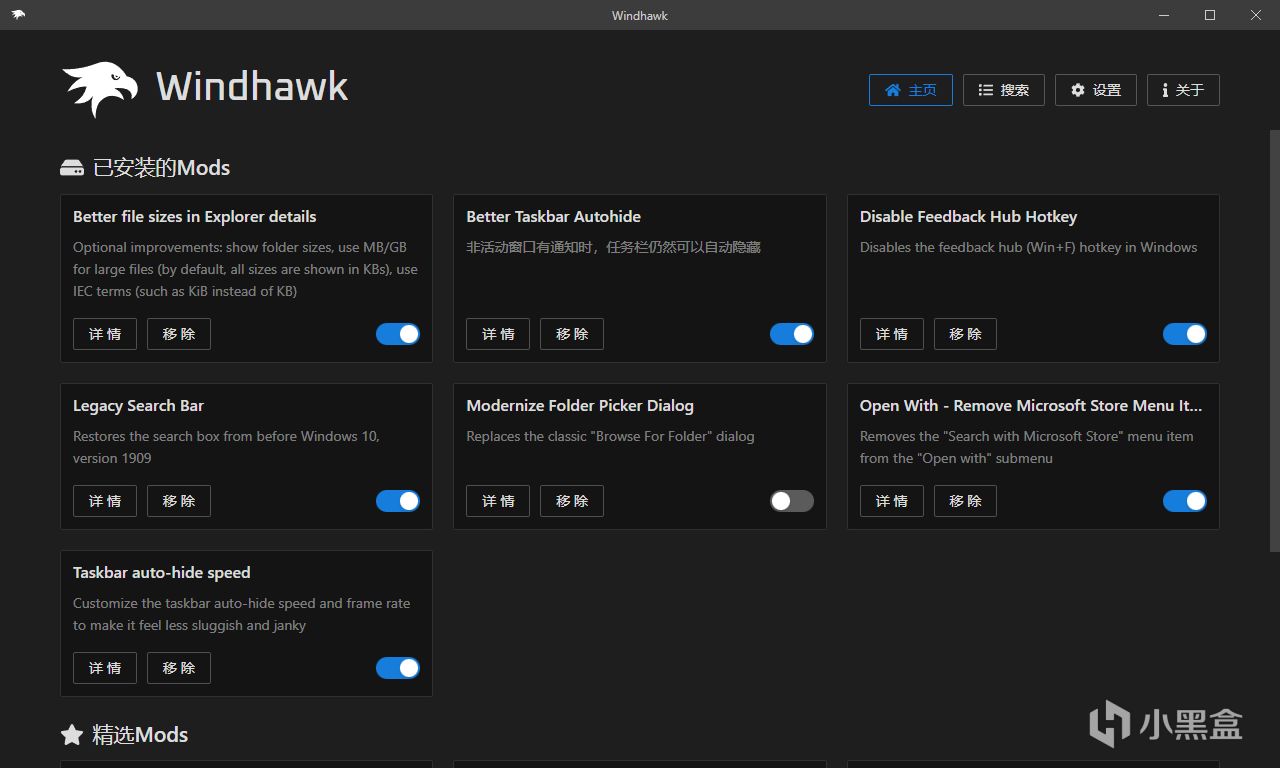Click the Disable Feedback Hub Hotkey title
This screenshot has height=768, width=1280.
[x=968, y=217]
